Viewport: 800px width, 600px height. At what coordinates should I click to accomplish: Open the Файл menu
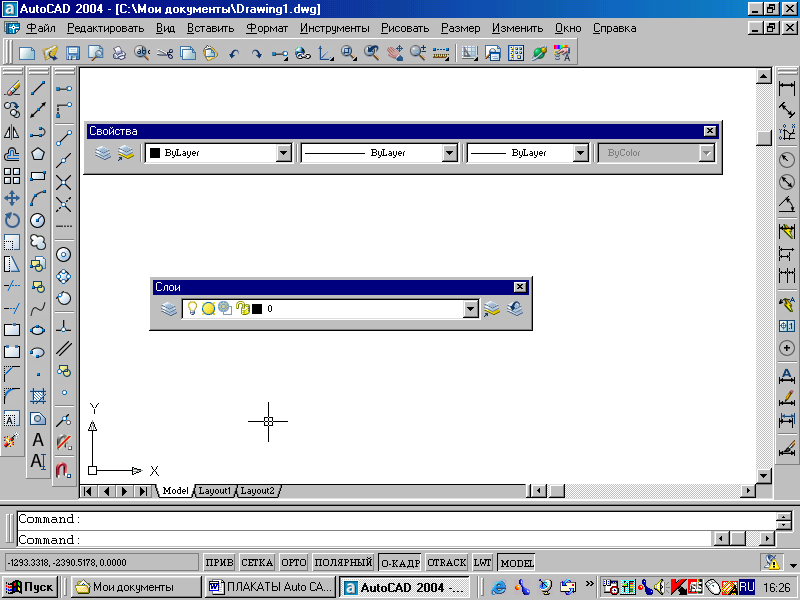tap(41, 28)
